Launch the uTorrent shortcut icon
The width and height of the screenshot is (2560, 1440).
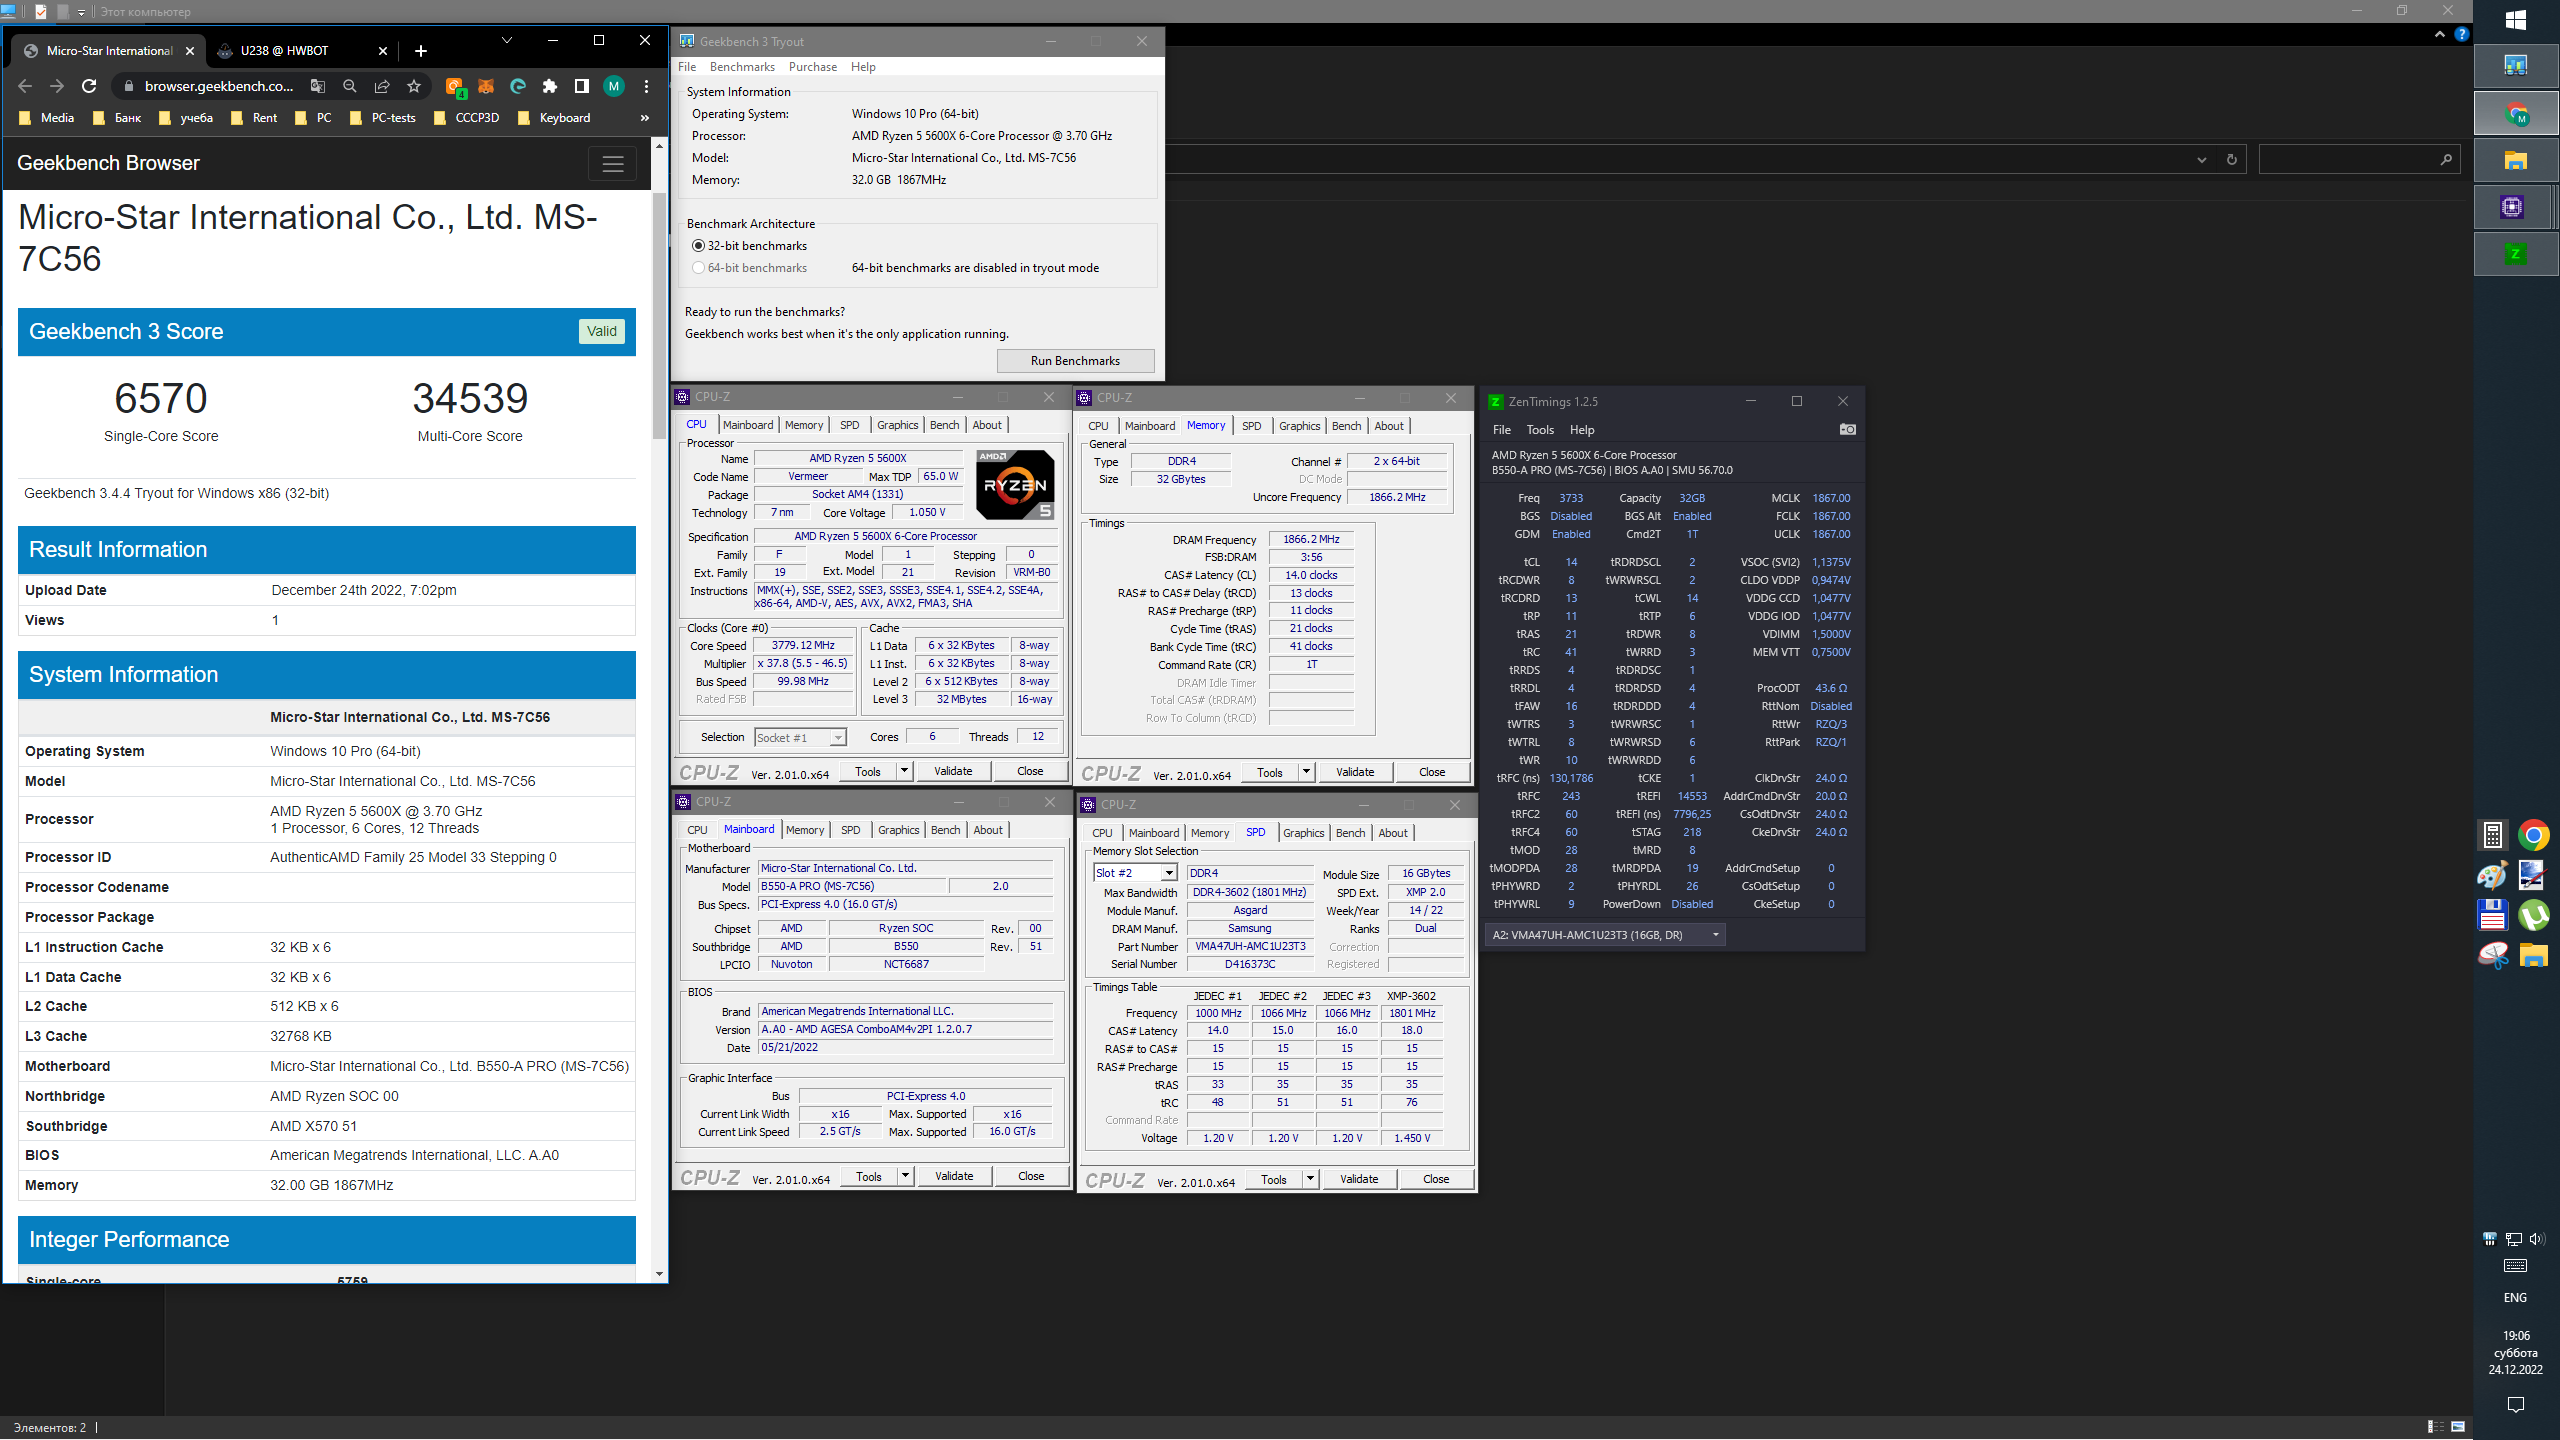[x=2534, y=916]
